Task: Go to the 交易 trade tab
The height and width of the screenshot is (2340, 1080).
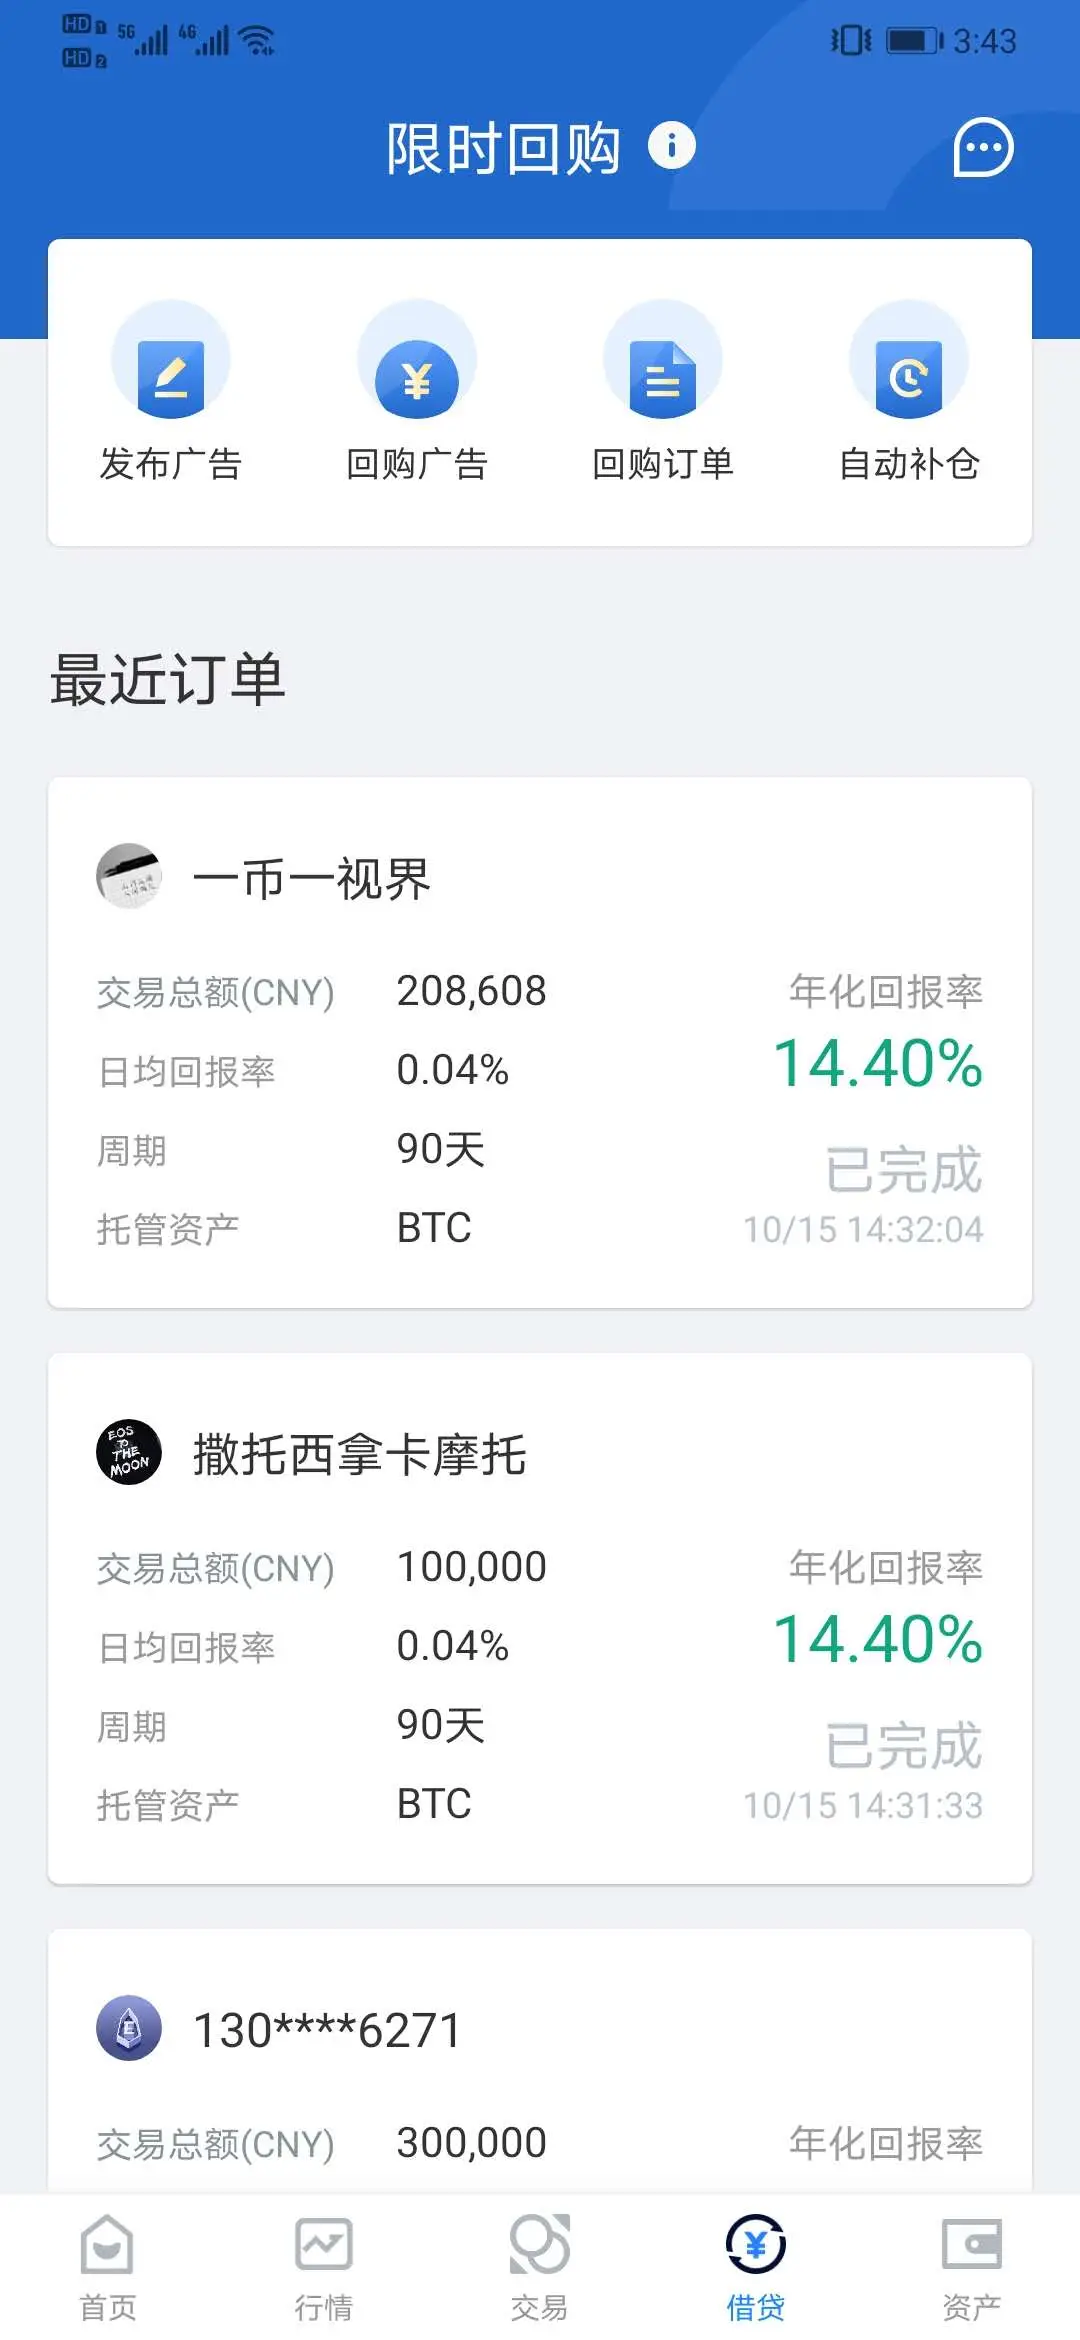Action: pos(540,2266)
